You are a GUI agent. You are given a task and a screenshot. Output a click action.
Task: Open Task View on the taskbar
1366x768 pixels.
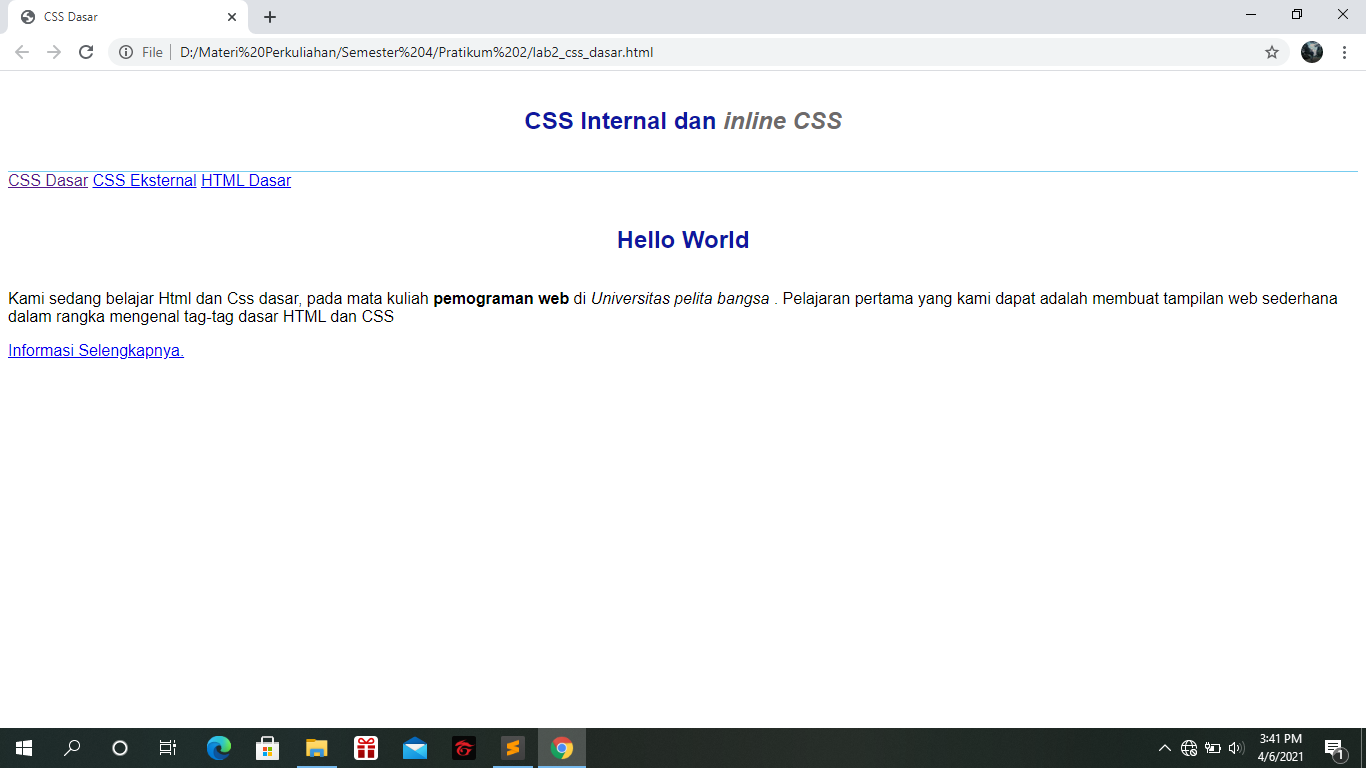(x=168, y=748)
